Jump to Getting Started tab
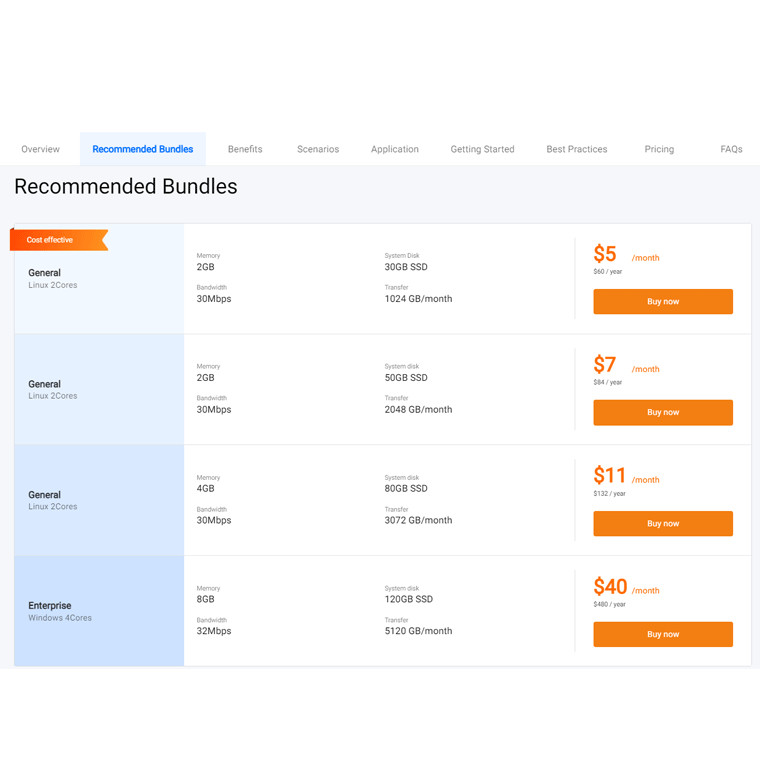The width and height of the screenshot is (760, 760). tap(482, 149)
